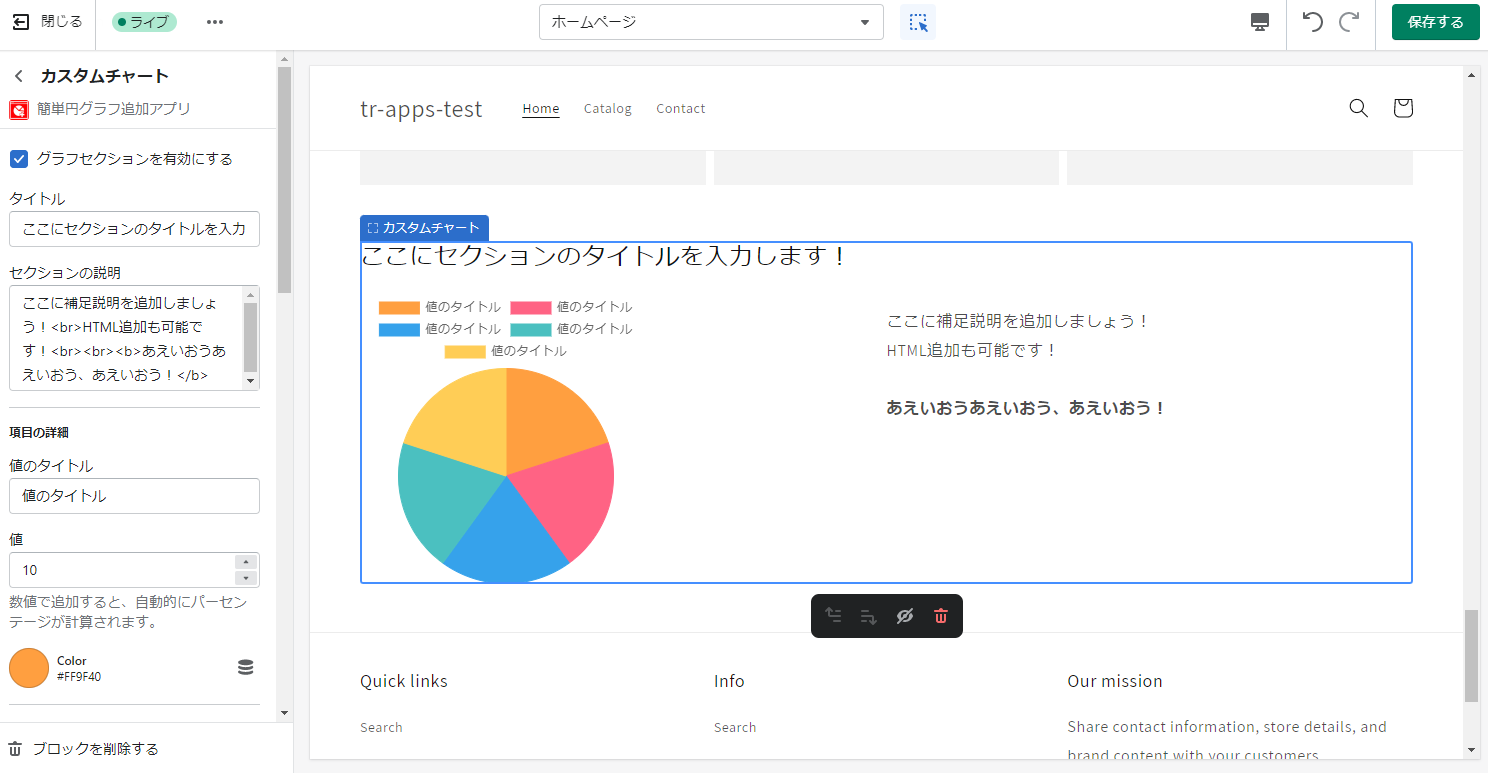Hide section with the crossed-eye icon

click(904, 616)
